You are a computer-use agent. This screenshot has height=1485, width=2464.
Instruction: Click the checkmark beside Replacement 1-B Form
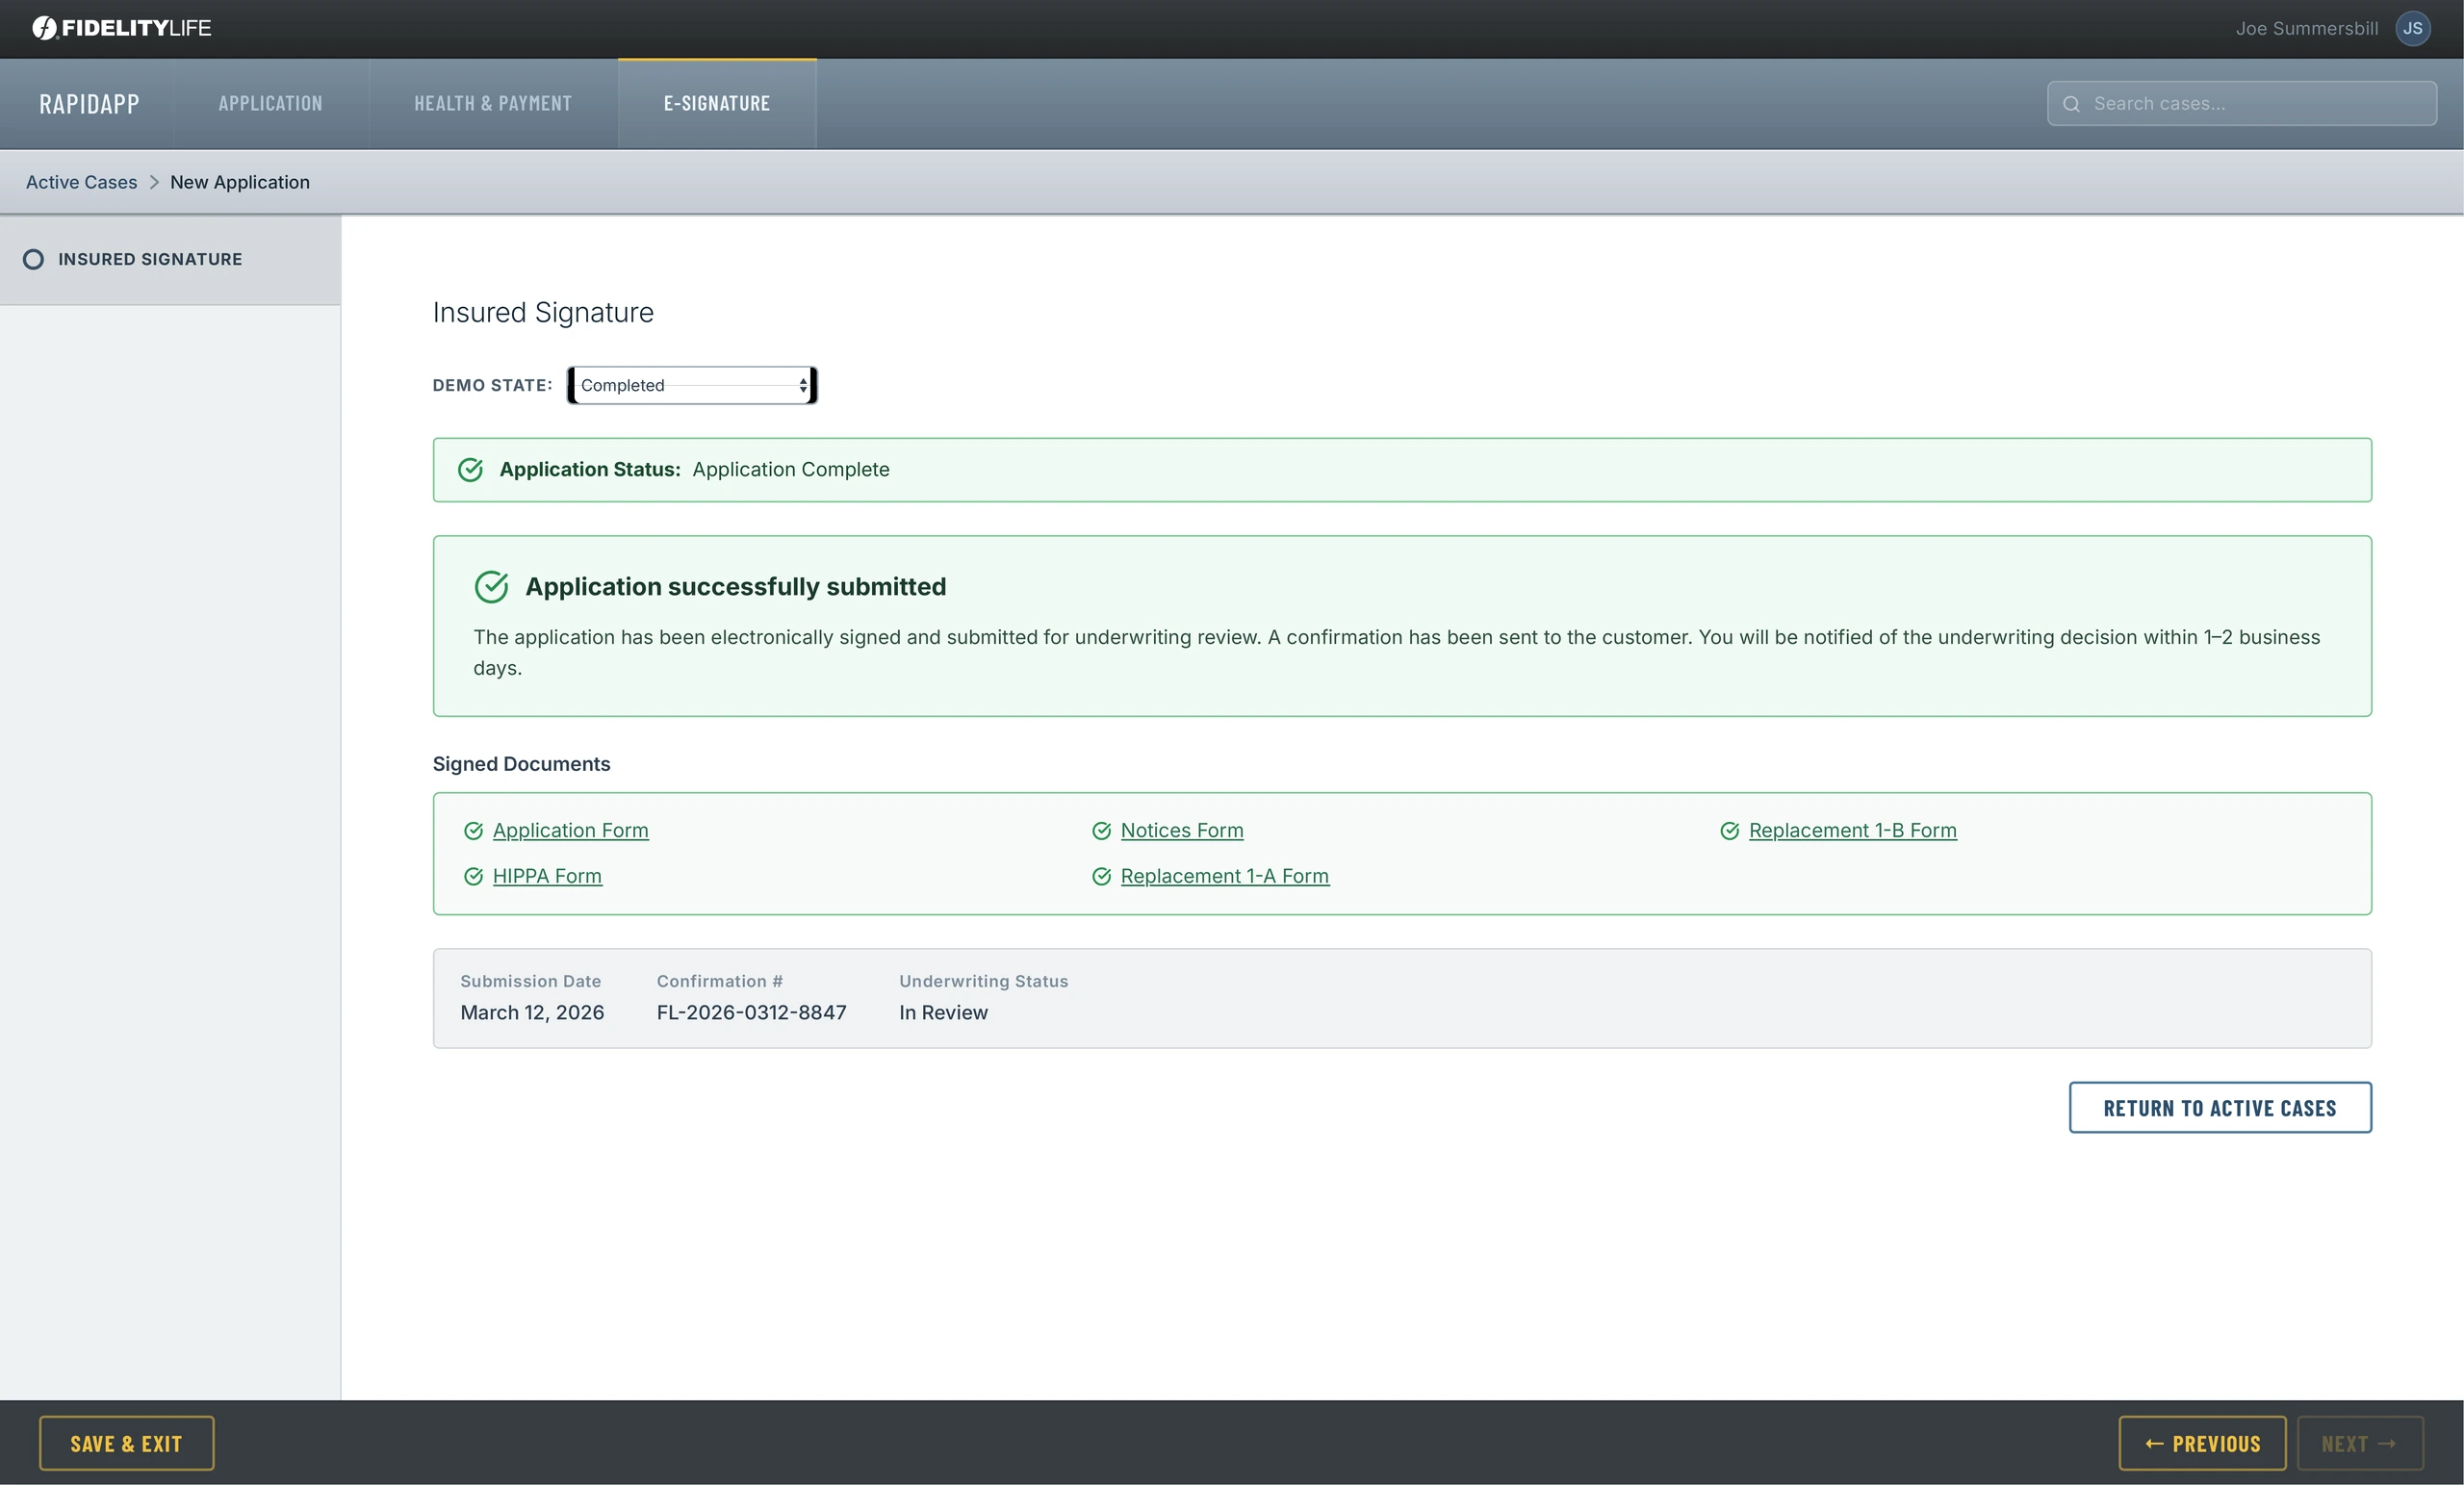click(x=1729, y=831)
